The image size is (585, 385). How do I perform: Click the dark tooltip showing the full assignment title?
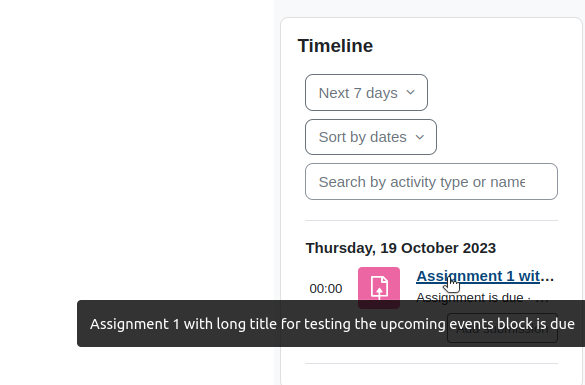click(x=331, y=323)
